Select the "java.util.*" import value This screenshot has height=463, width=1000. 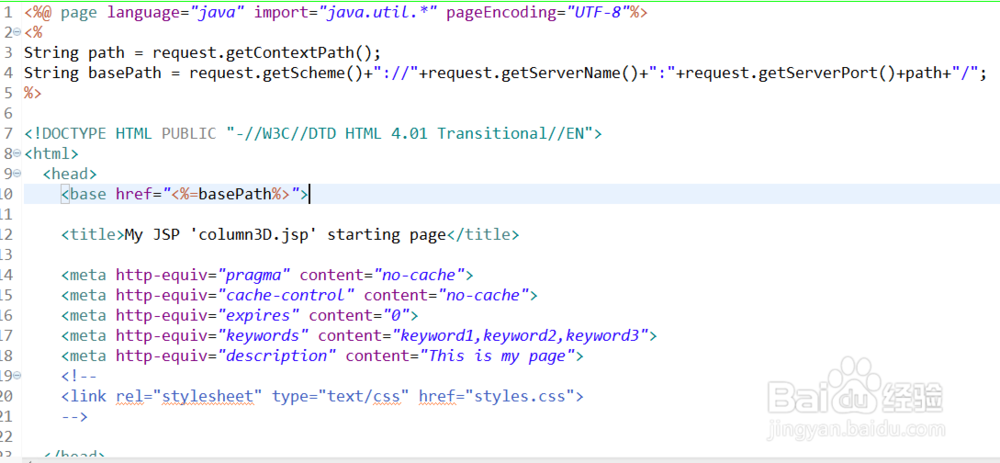coord(378,13)
